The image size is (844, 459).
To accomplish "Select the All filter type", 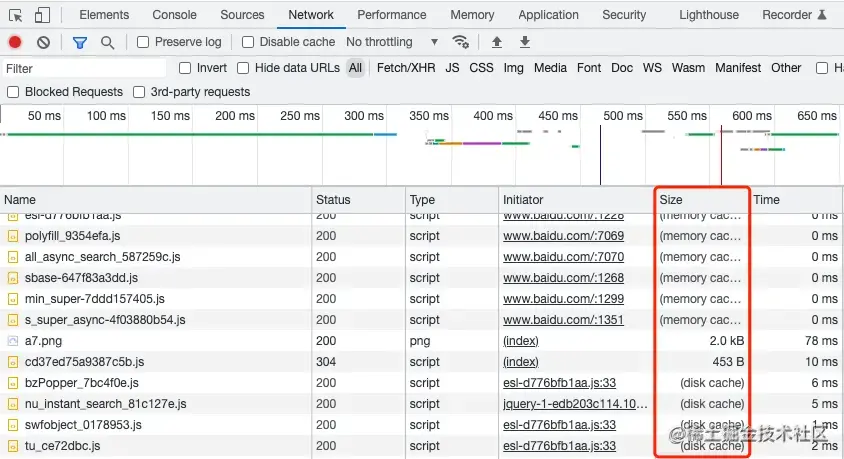I will [355, 68].
